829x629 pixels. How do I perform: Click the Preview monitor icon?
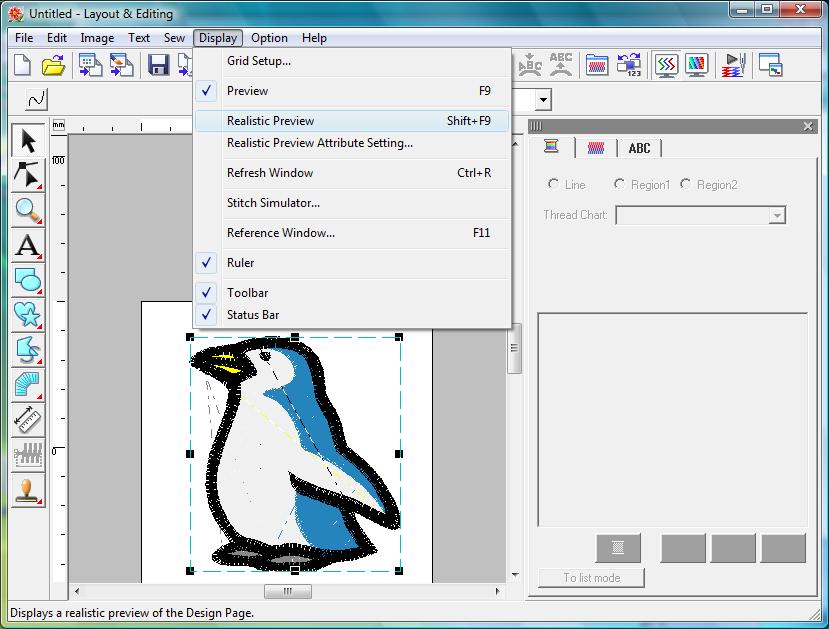[666, 65]
